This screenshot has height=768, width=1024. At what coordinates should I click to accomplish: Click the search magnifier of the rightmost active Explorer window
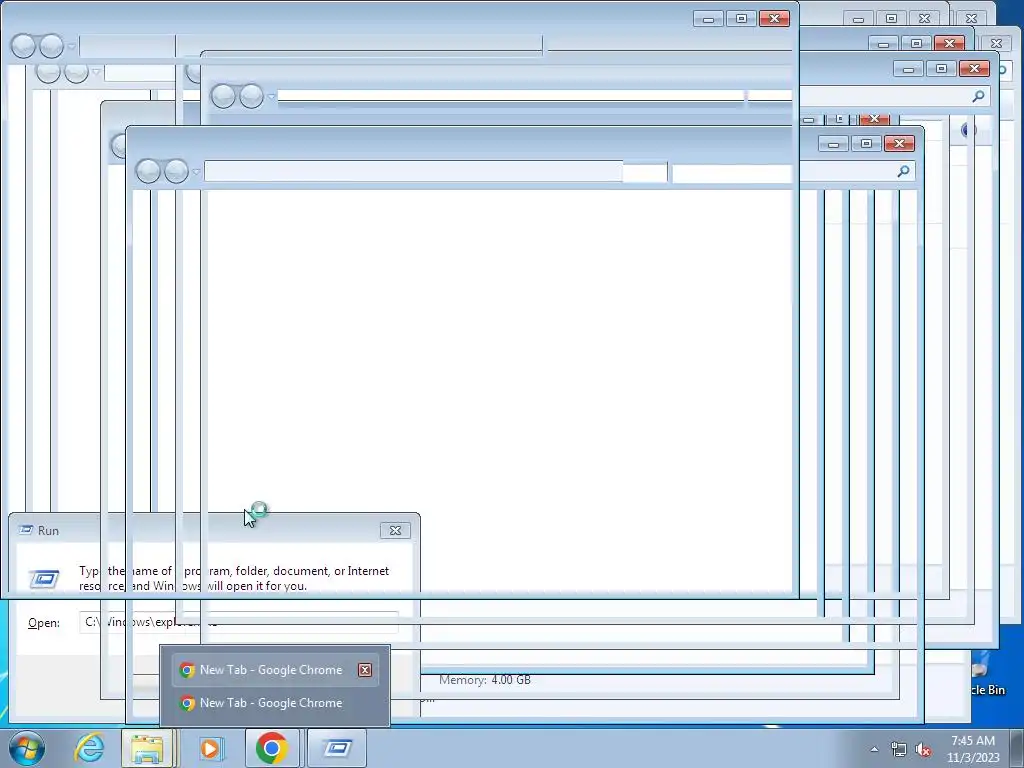978,97
